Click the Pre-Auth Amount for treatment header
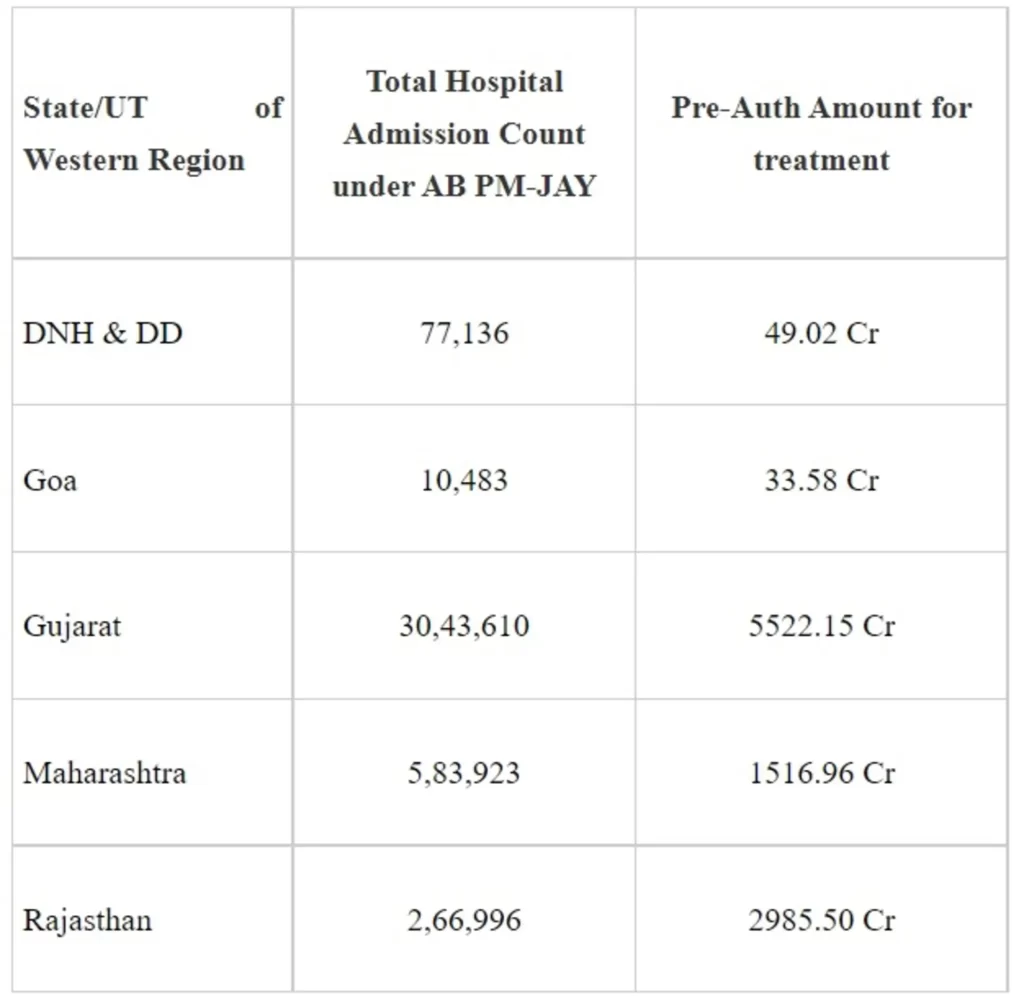 (x=821, y=133)
